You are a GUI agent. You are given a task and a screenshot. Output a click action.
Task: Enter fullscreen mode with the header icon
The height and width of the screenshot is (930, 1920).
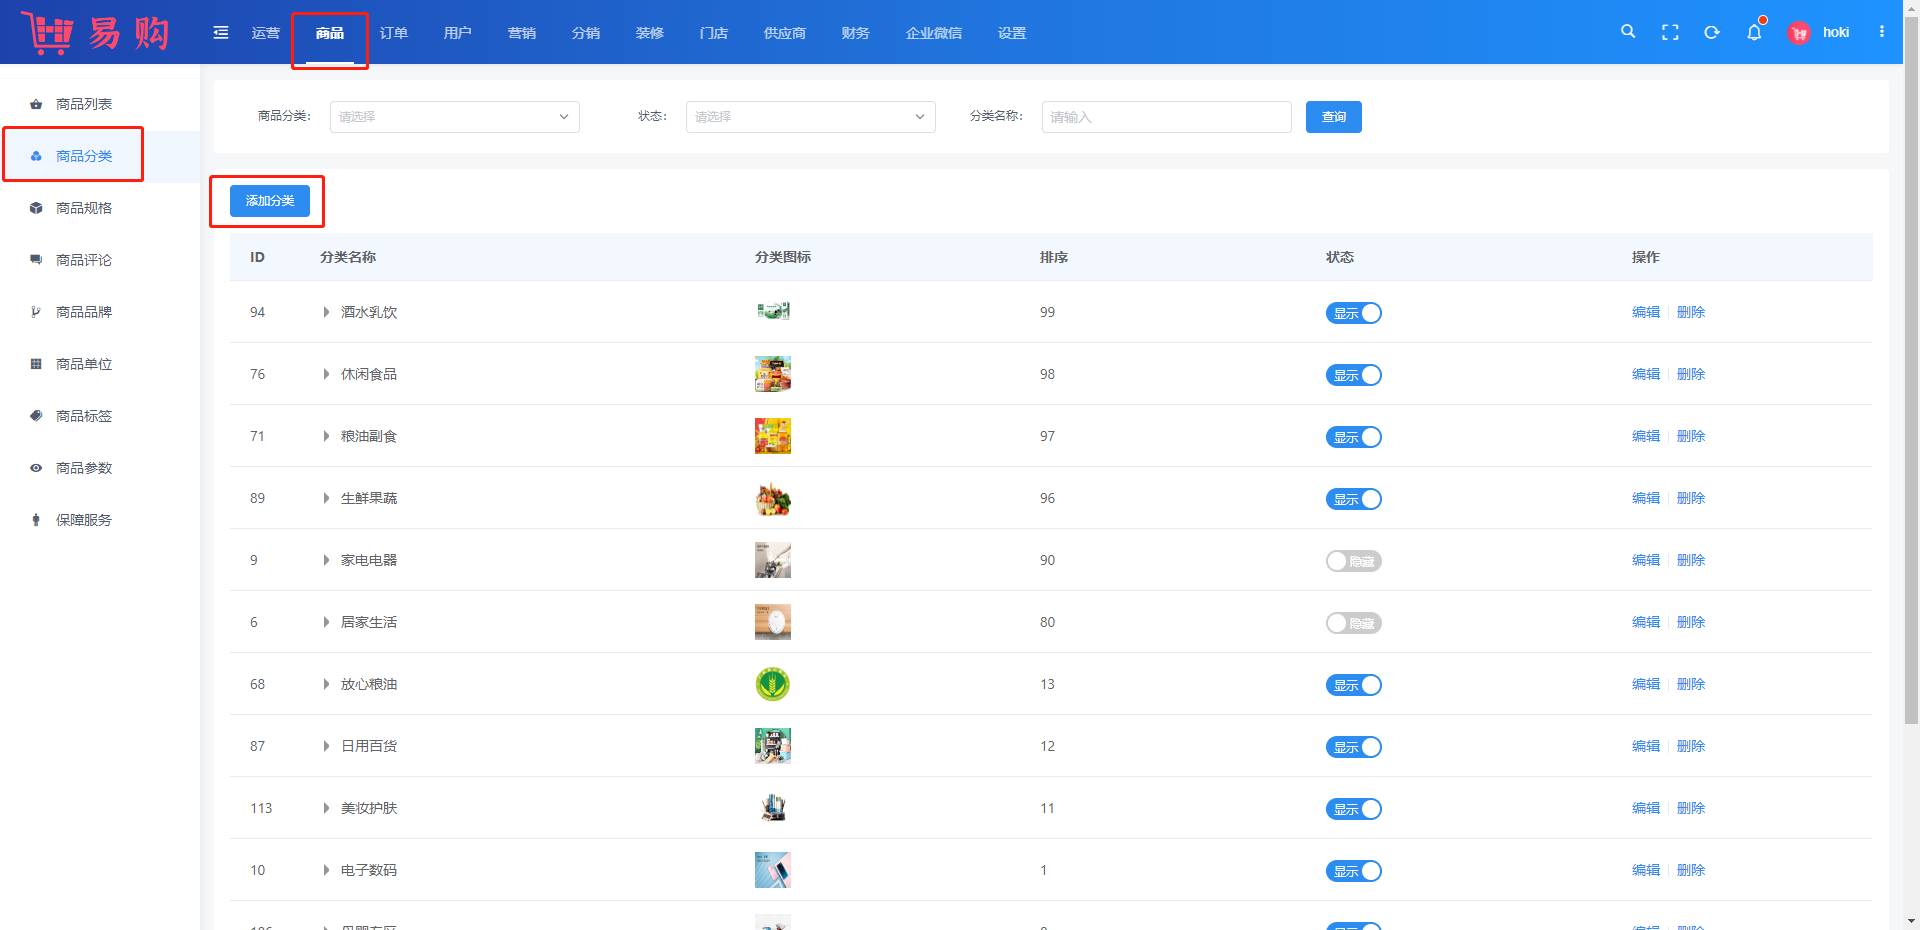tap(1670, 32)
